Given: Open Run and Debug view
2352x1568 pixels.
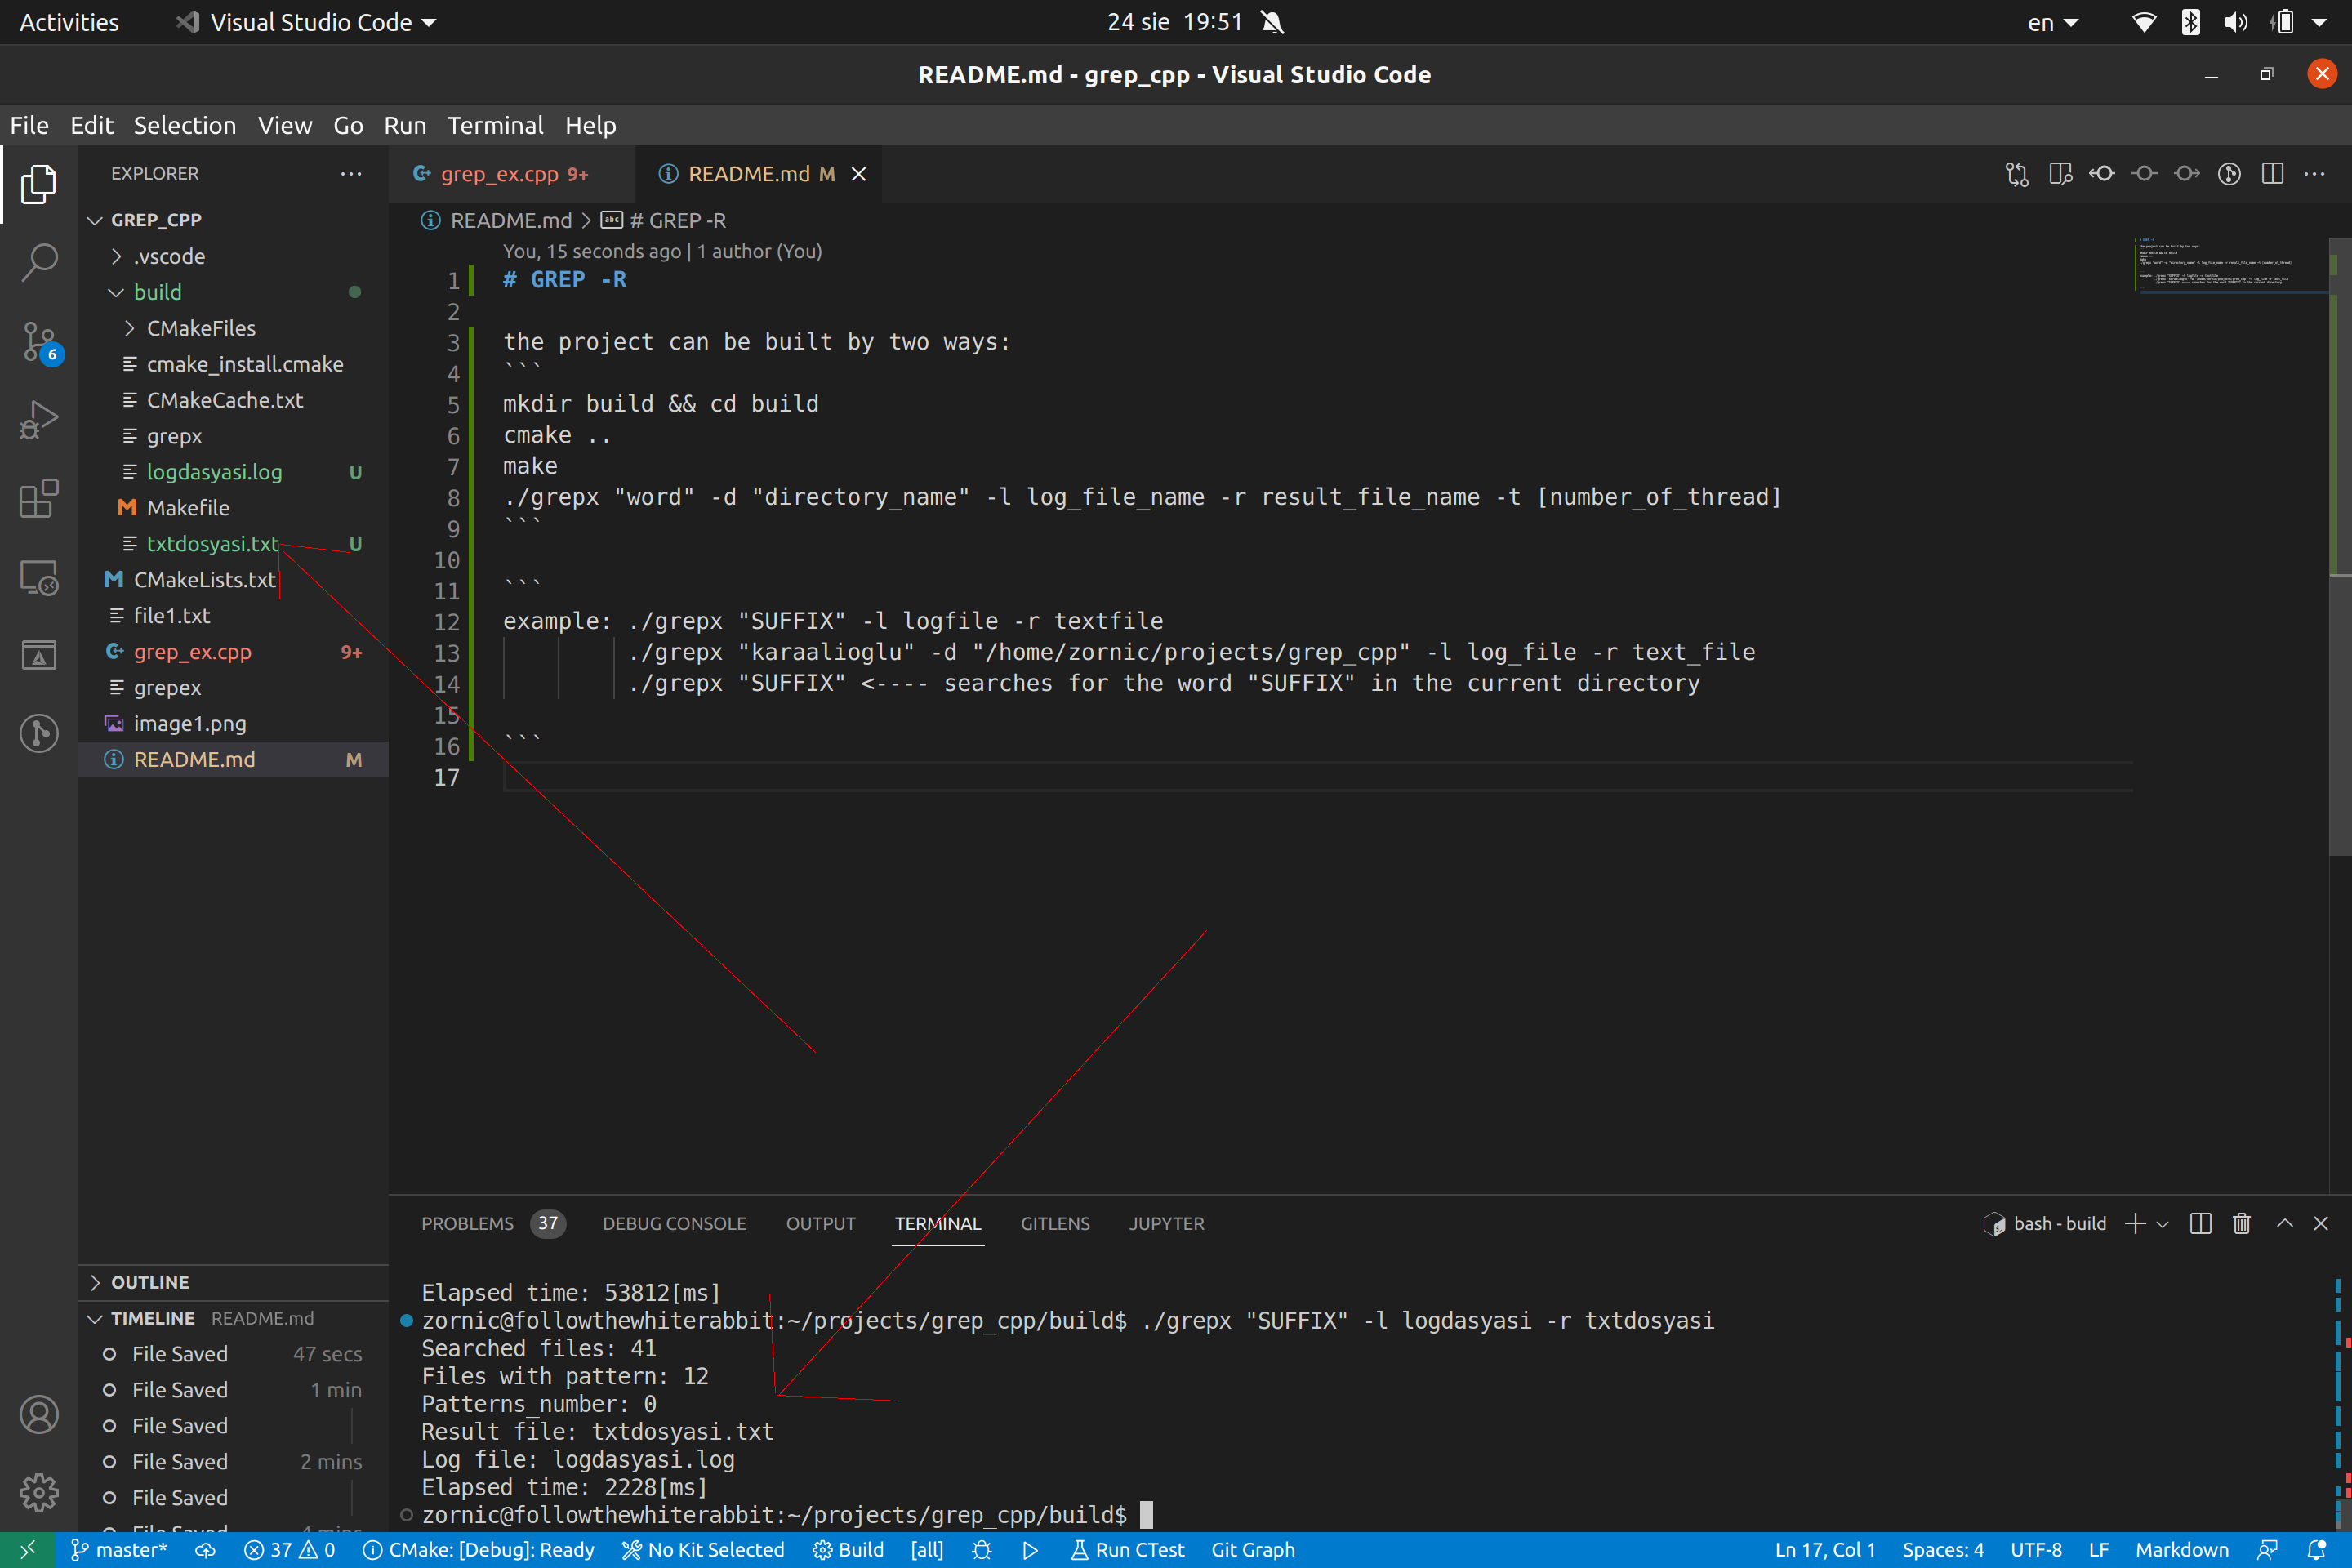Looking at the screenshot, I should (x=39, y=420).
